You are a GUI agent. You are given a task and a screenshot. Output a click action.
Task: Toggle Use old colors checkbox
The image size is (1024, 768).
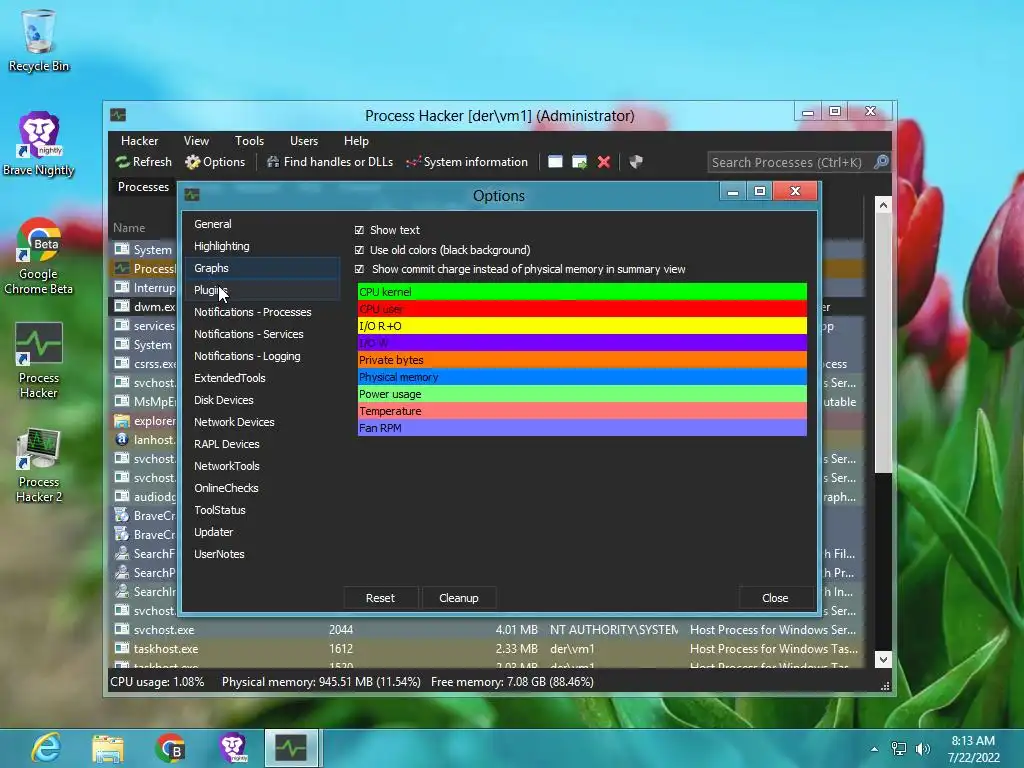(359, 250)
